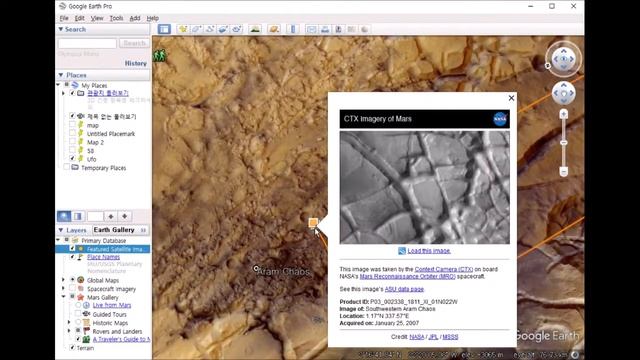Click Load this image link
This screenshot has height=360, width=640.
click(x=429, y=251)
